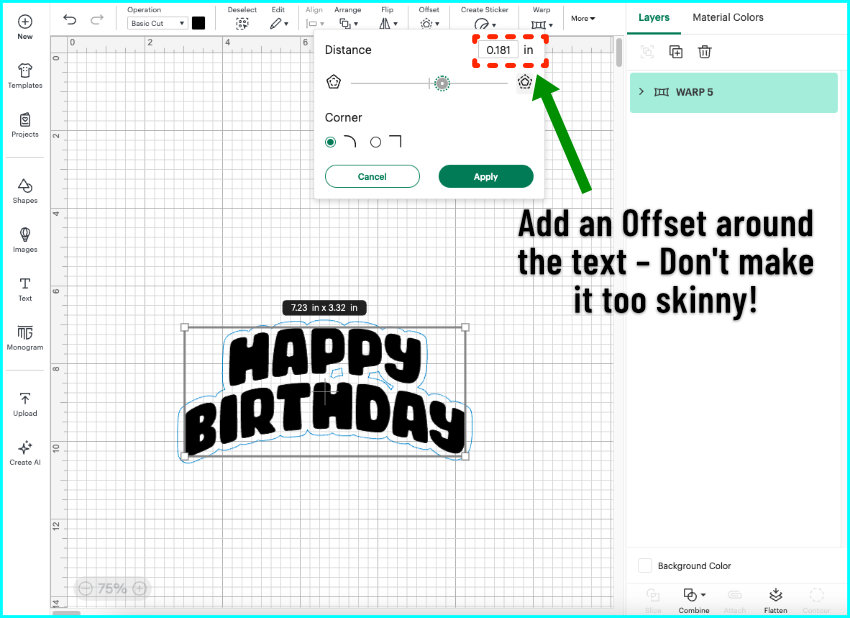850x618 pixels.
Task: Adjust the offset distance slider handle
Action: tap(442, 83)
